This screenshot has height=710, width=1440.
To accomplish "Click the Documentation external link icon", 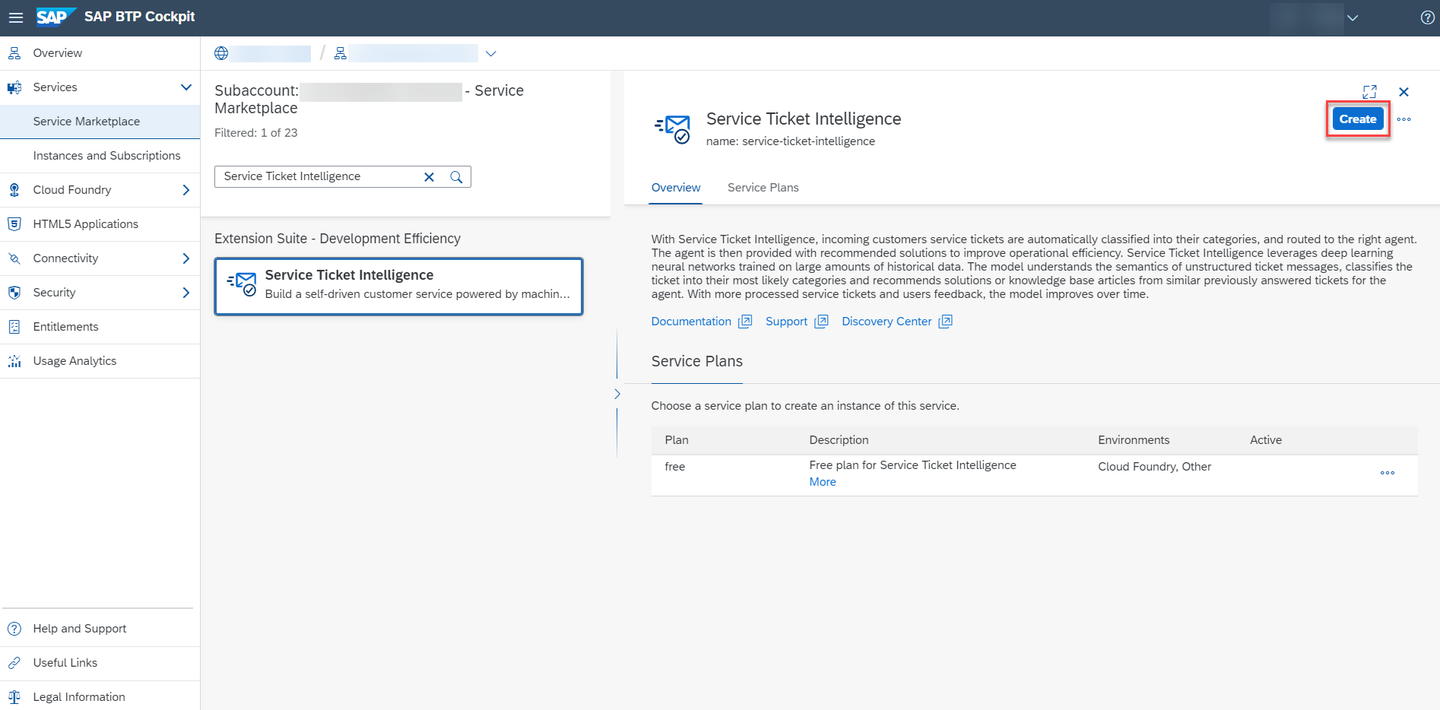I will tap(745, 322).
